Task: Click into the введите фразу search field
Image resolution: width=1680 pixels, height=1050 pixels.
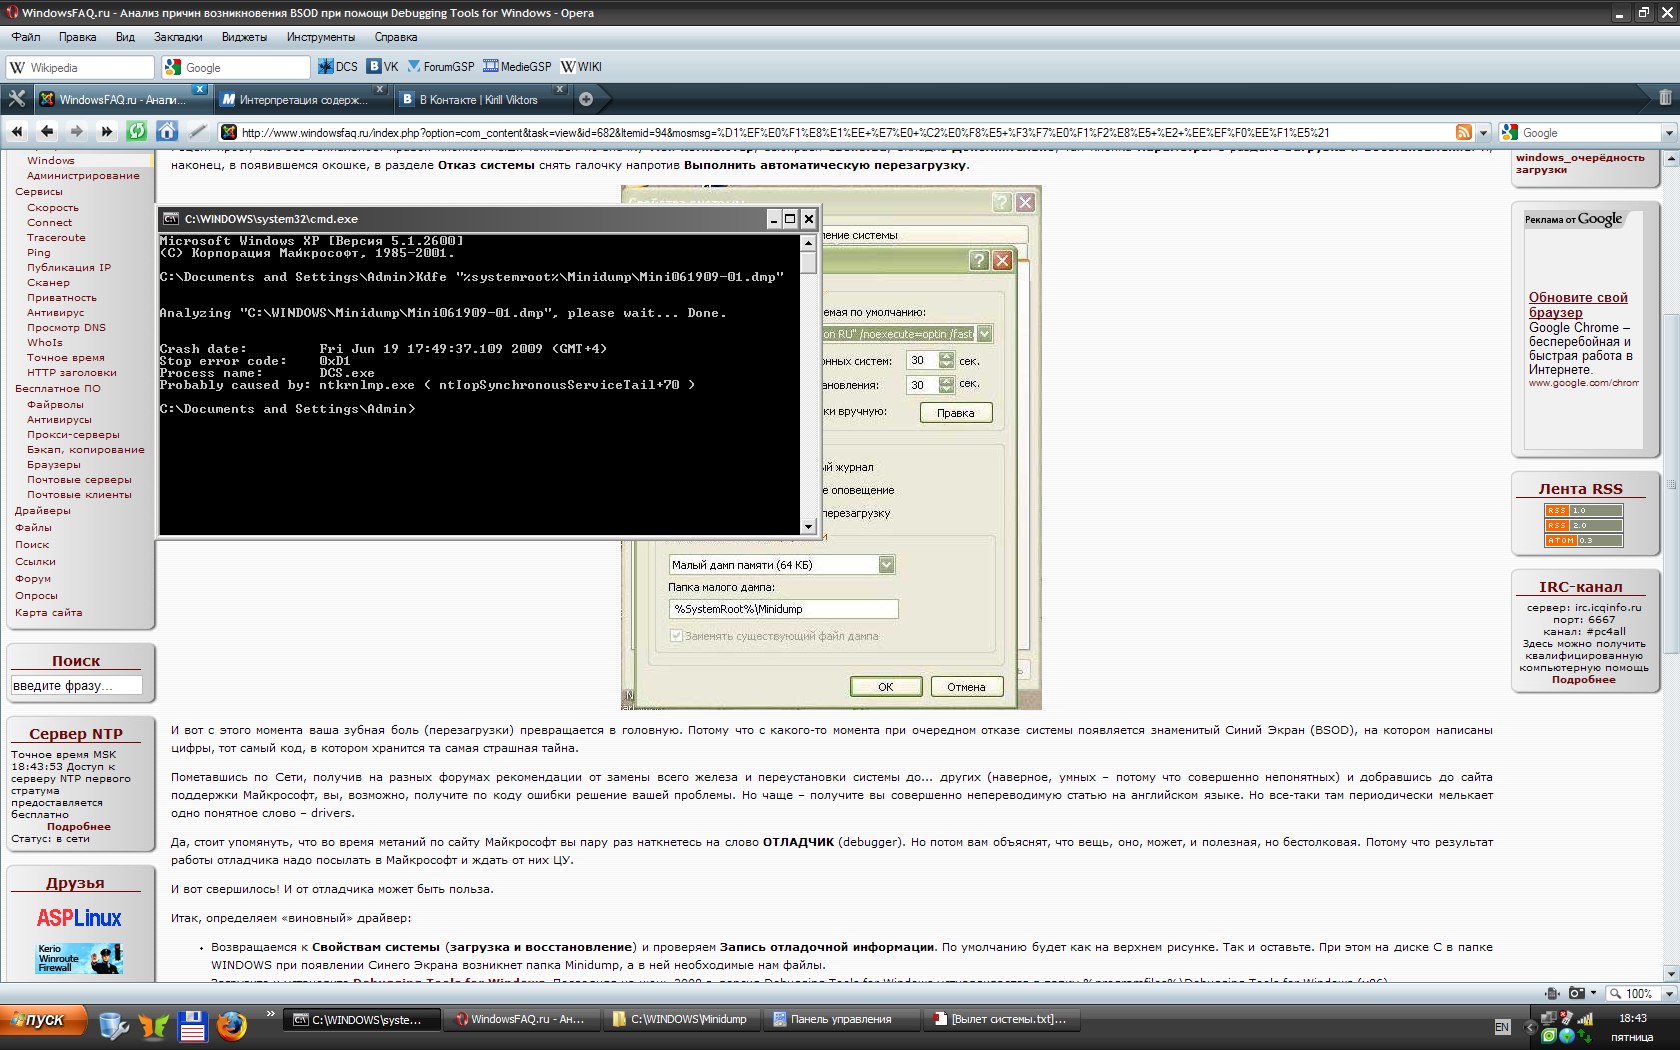Action: [x=77, y=686]
